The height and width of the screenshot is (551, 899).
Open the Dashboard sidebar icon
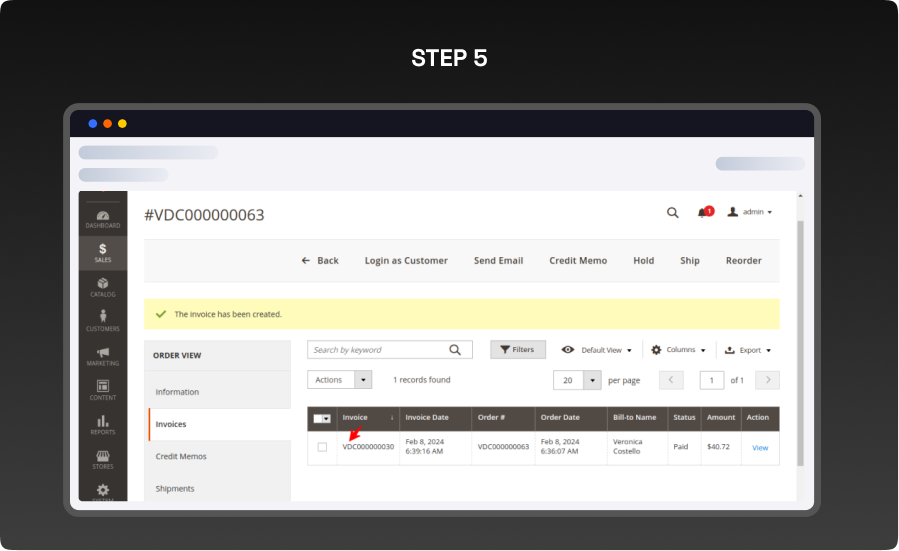[x=103, y=218]
